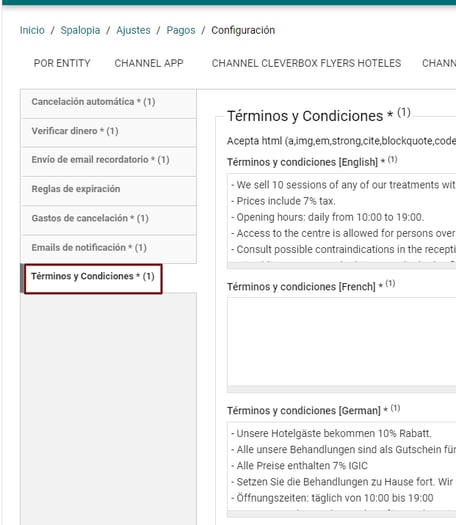Click the German textarea bottom resize bar
Image resolution: width=456 pixels, height=525 pixels.
point(341,514)
